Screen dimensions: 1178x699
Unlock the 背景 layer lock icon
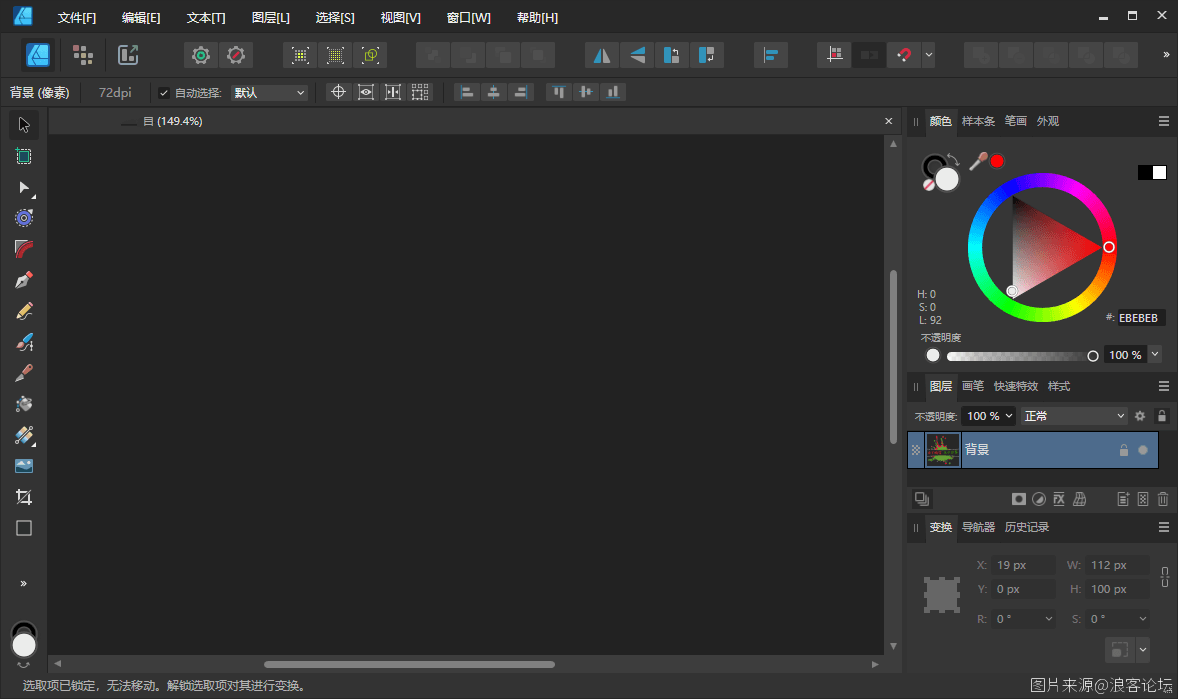click(x=1123, y=450)
